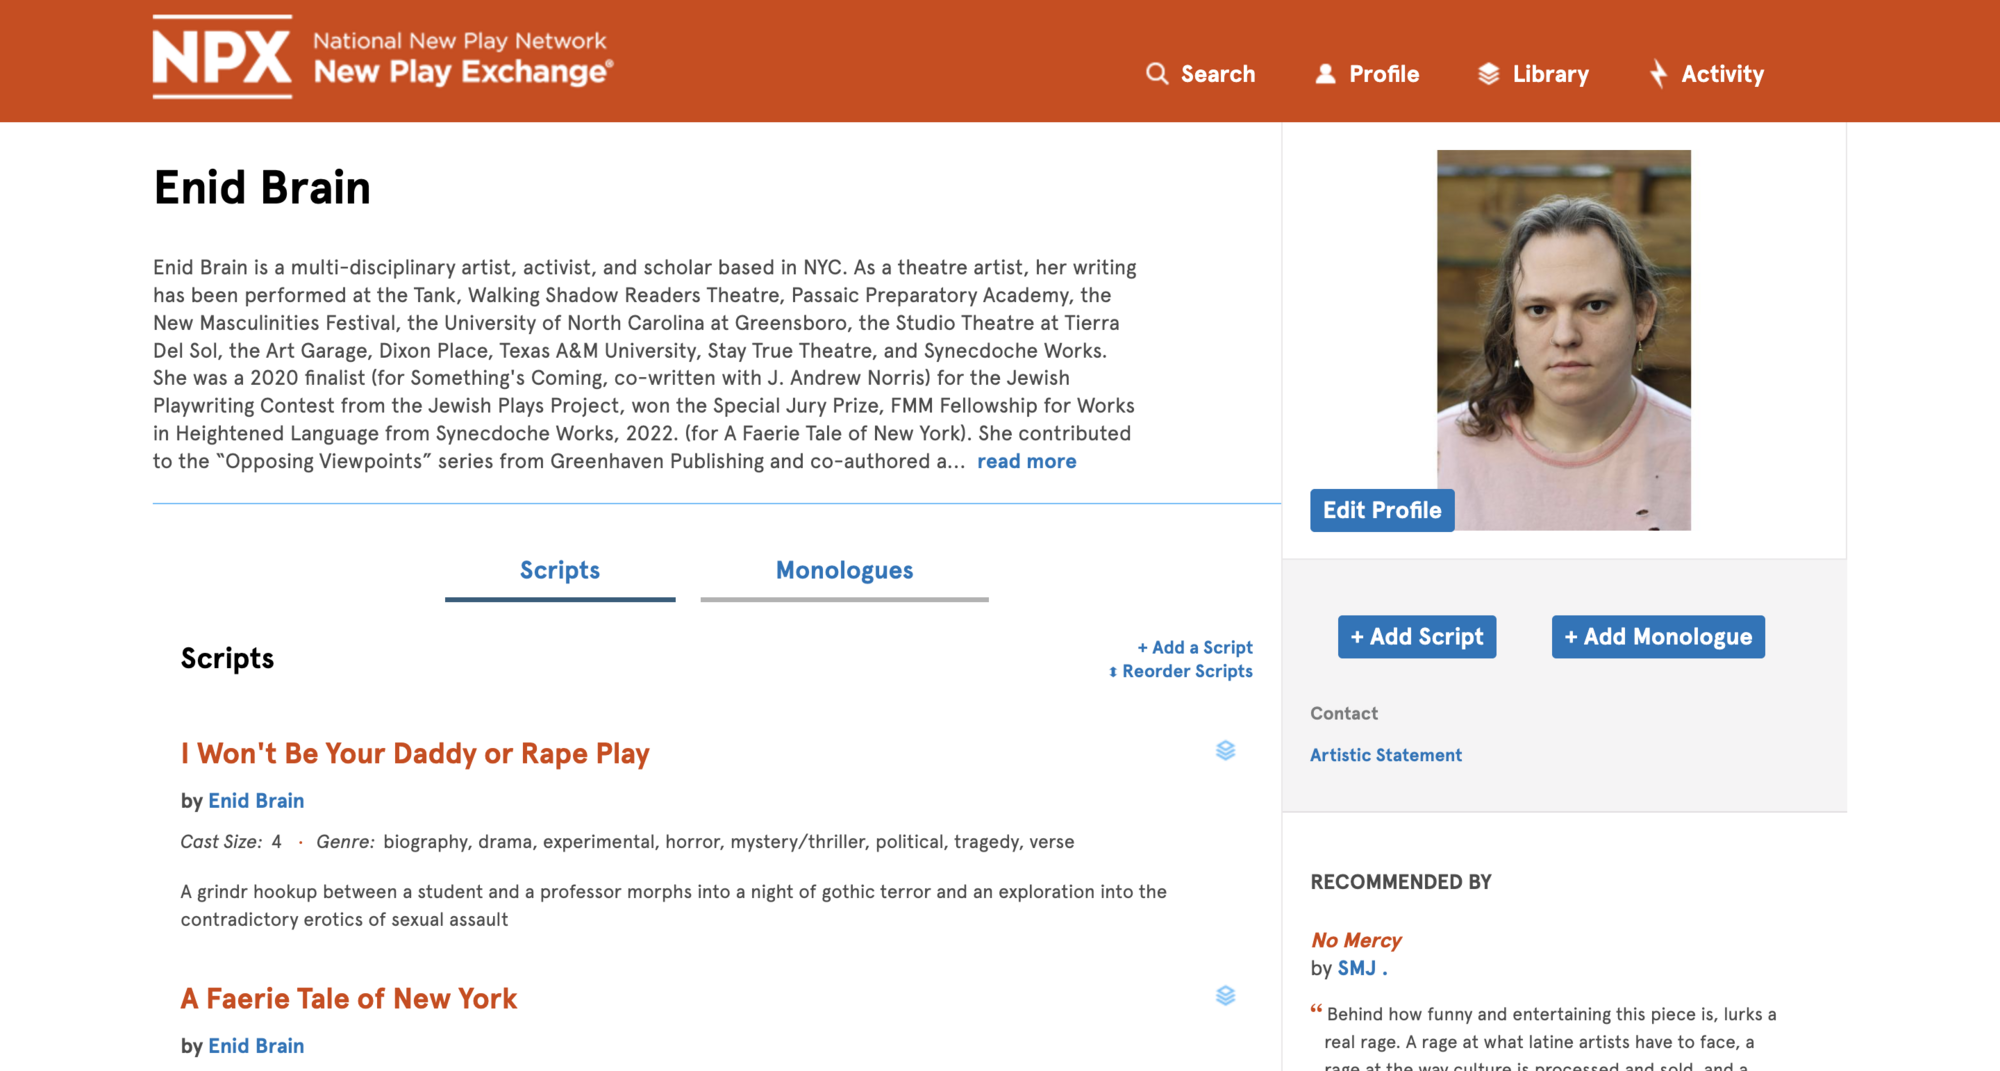Open the Artistic Statement link
The height and width of the screenshot is (1071, 2000).
[x=1386, y=755]
